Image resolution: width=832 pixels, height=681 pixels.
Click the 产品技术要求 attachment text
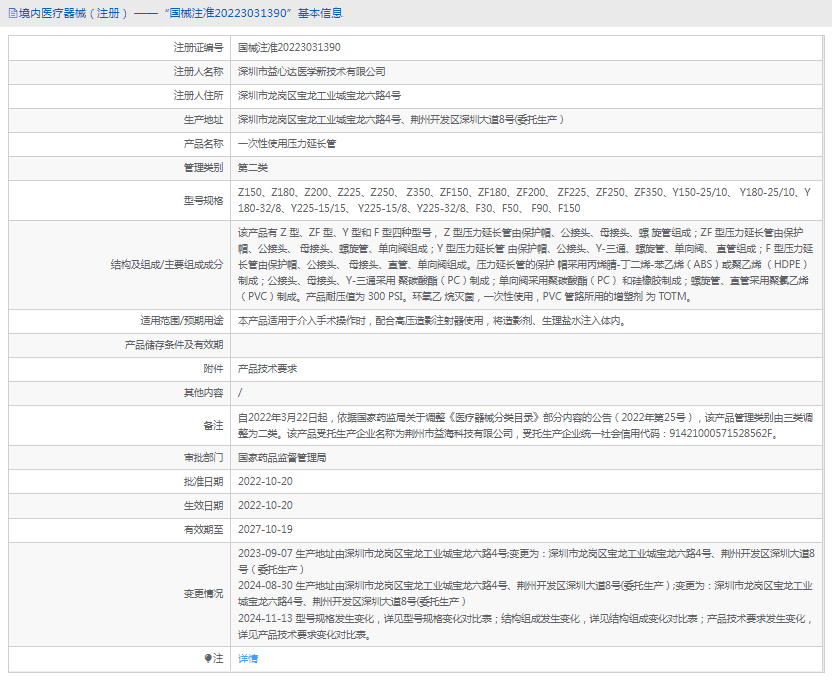[x=267, y=369]
